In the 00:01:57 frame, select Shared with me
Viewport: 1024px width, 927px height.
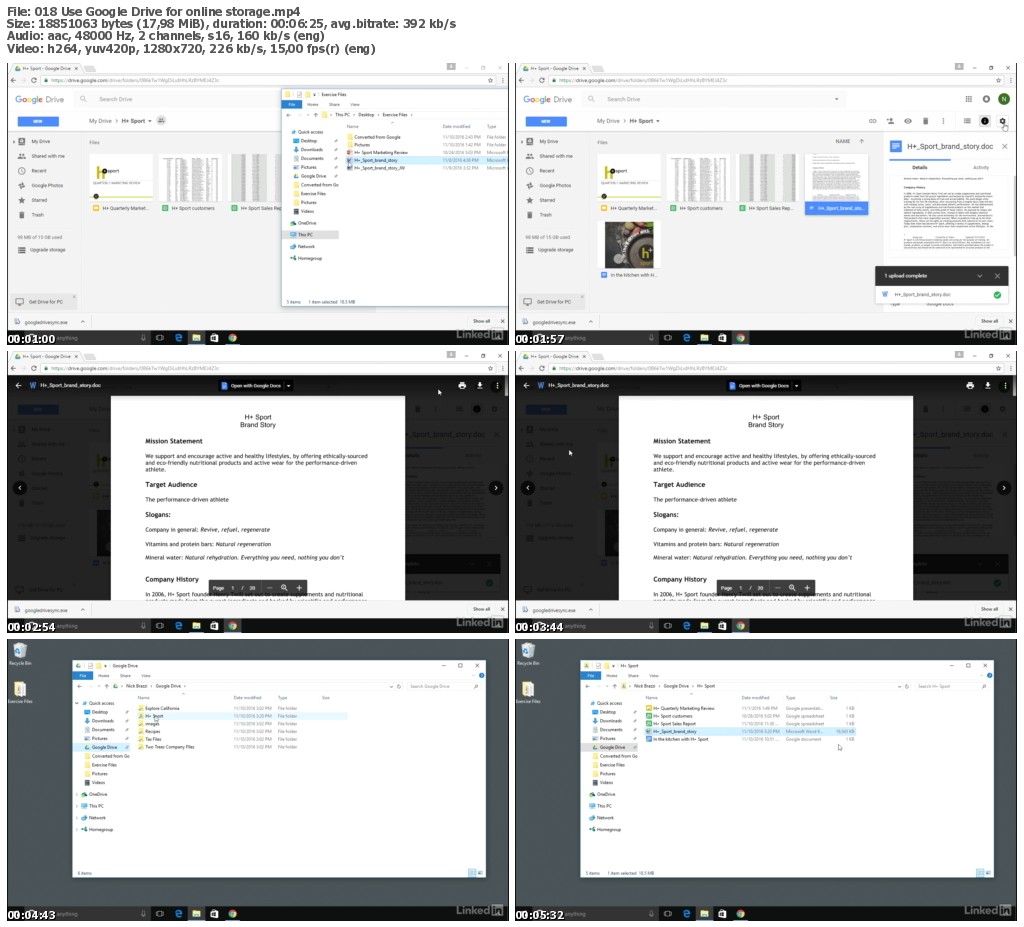tap(555, 156)
